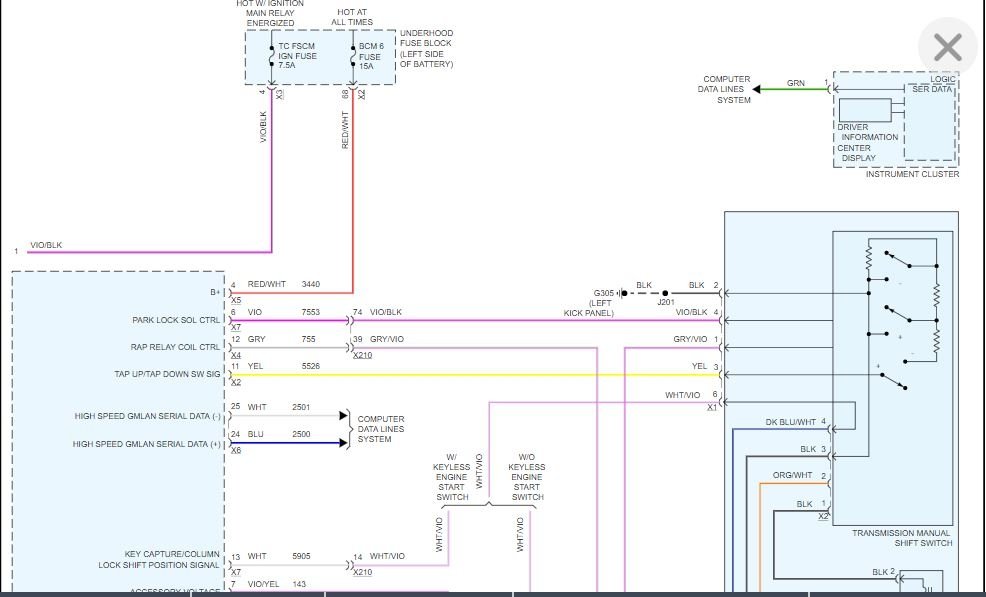The image size is (986, 597).
Task: Click 'TAP UP/TAP DOWN SW SIG' label
Action: [x=167, y=374]
